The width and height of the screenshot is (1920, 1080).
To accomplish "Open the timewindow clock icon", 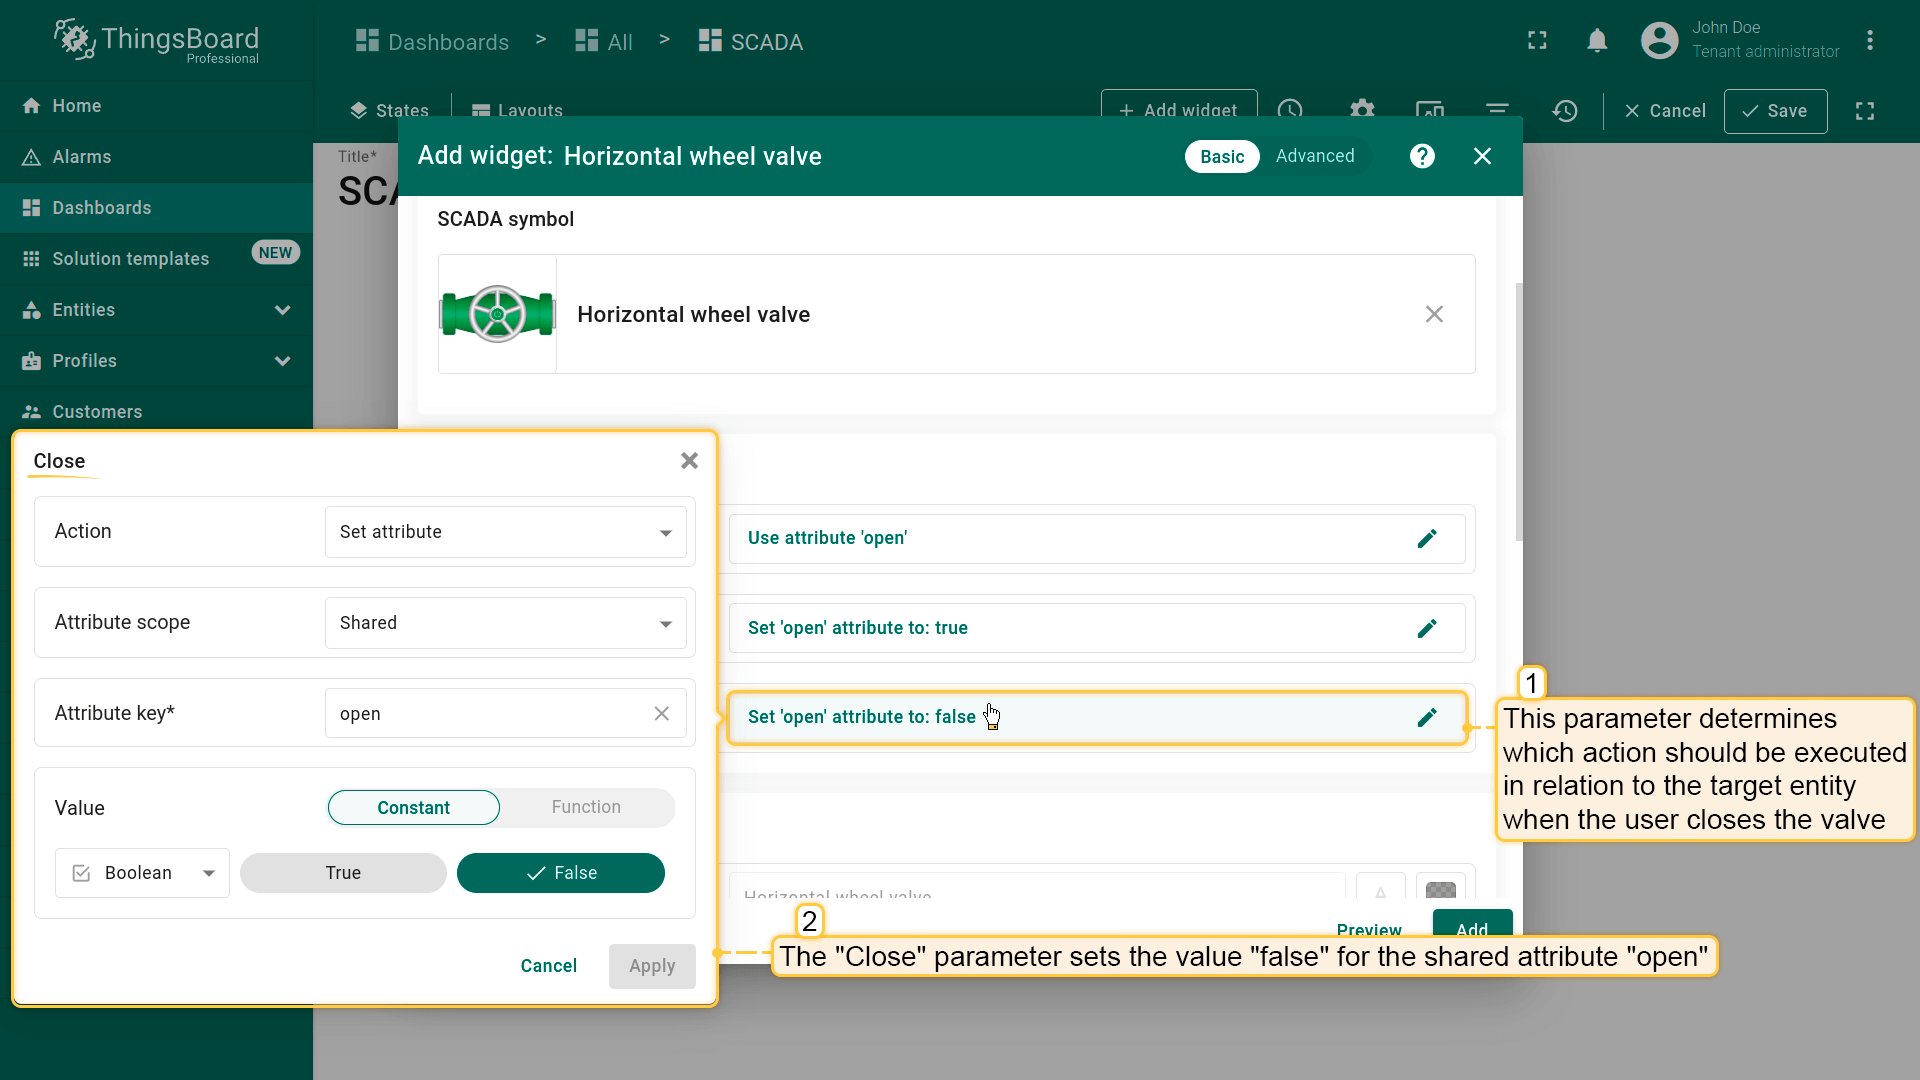I will pos(1290,109).
